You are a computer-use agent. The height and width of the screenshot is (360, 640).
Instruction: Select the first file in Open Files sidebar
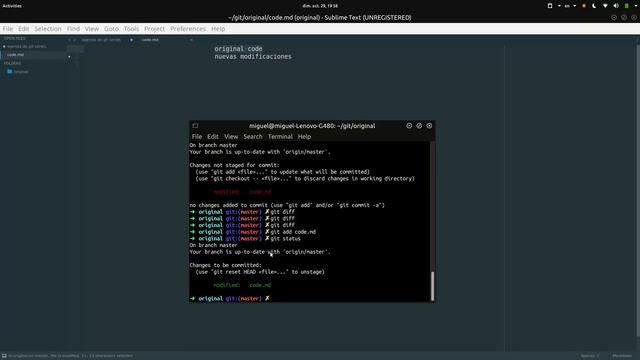click(x=26, y=47)
